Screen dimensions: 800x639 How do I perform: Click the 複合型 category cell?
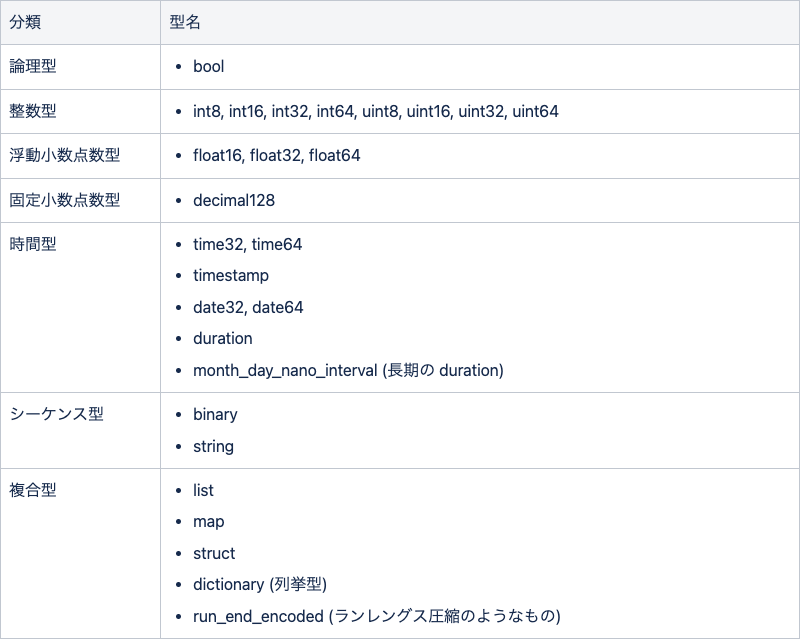(x=33, y=490)
